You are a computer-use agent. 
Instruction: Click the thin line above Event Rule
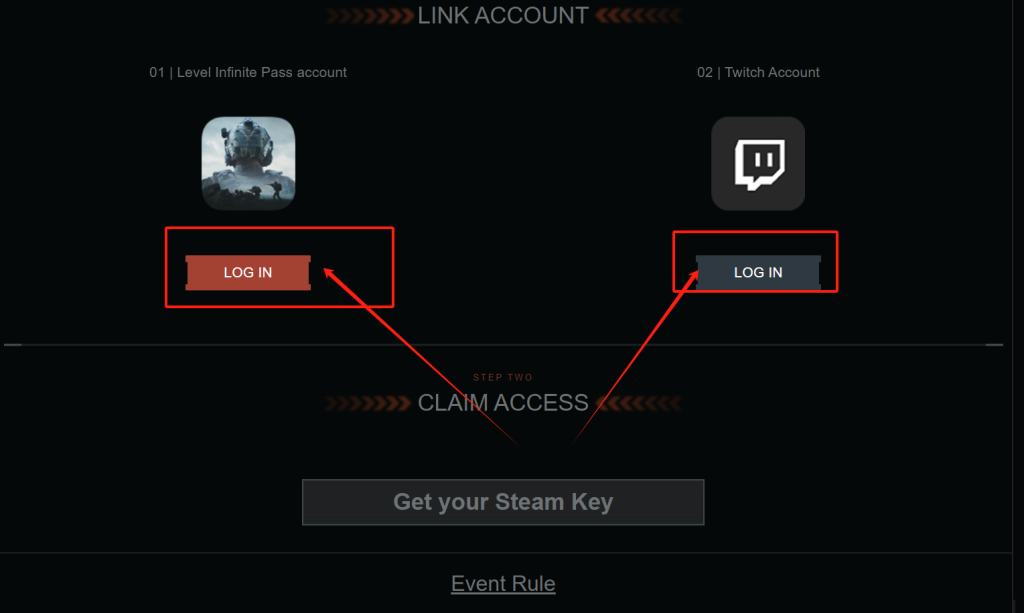click(506, 553)
